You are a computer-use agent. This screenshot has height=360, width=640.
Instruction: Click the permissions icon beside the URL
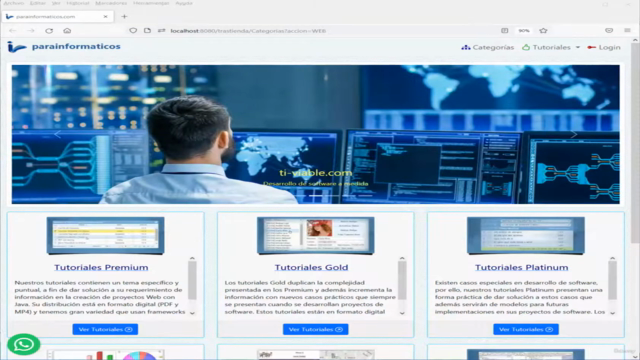[x=162, y=31]
